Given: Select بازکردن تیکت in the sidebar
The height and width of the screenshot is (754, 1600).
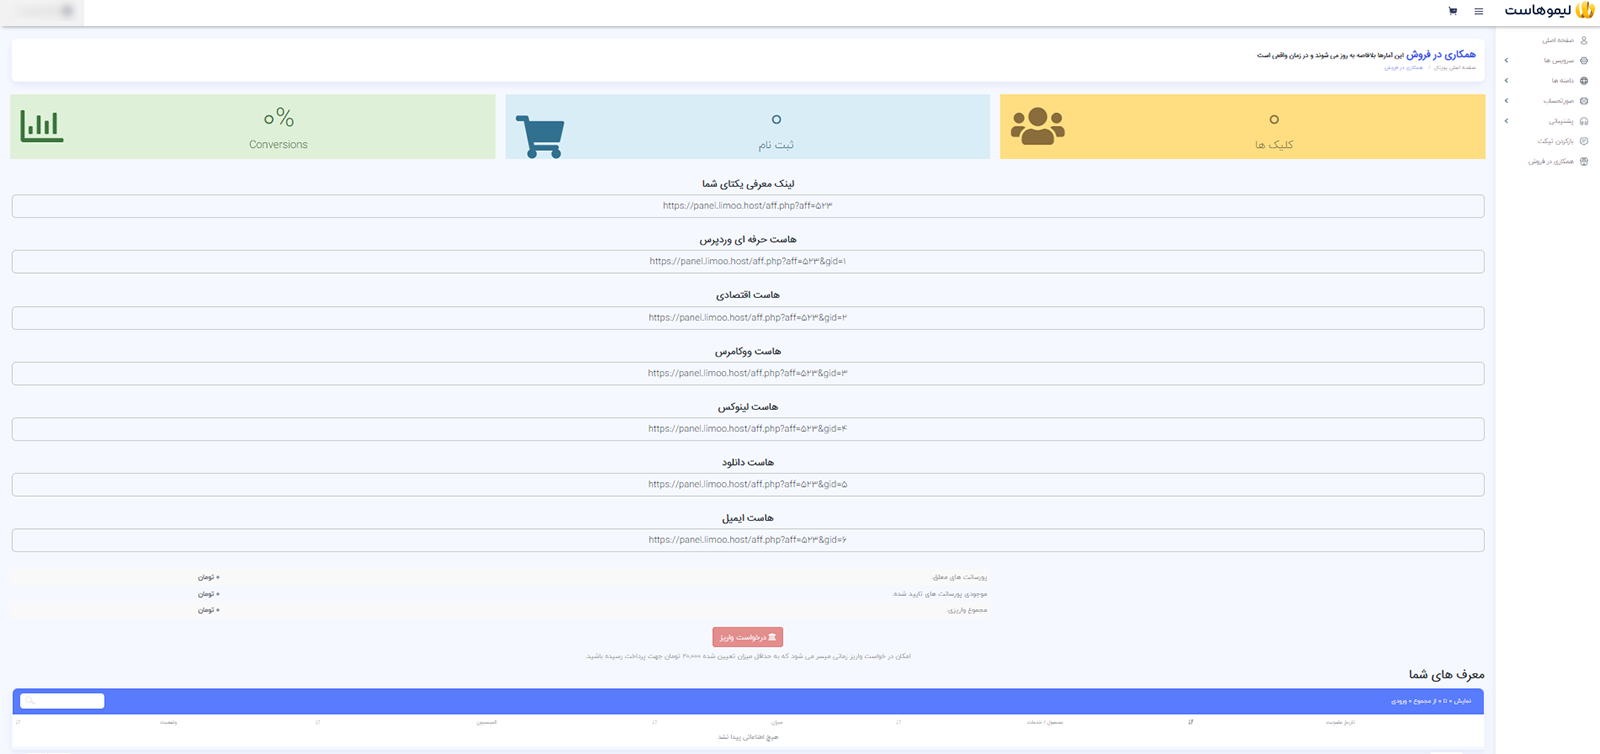Looking at the screenshot, I should coord(1556,141).
